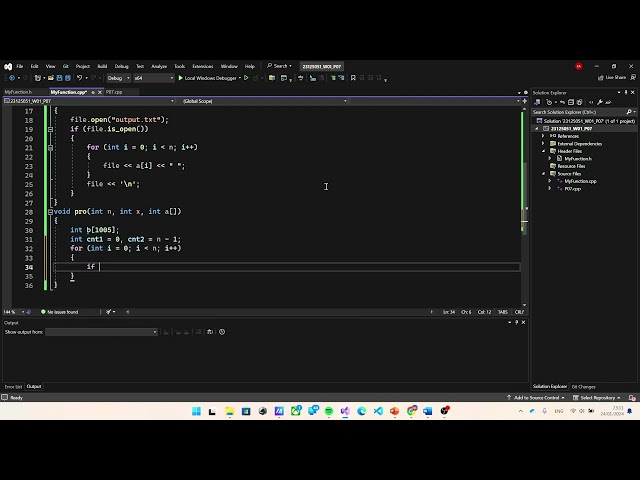Click the user account avatar badge
This screenshot has width=640, height=480.
pyautogui.click(x=579, y=66)
